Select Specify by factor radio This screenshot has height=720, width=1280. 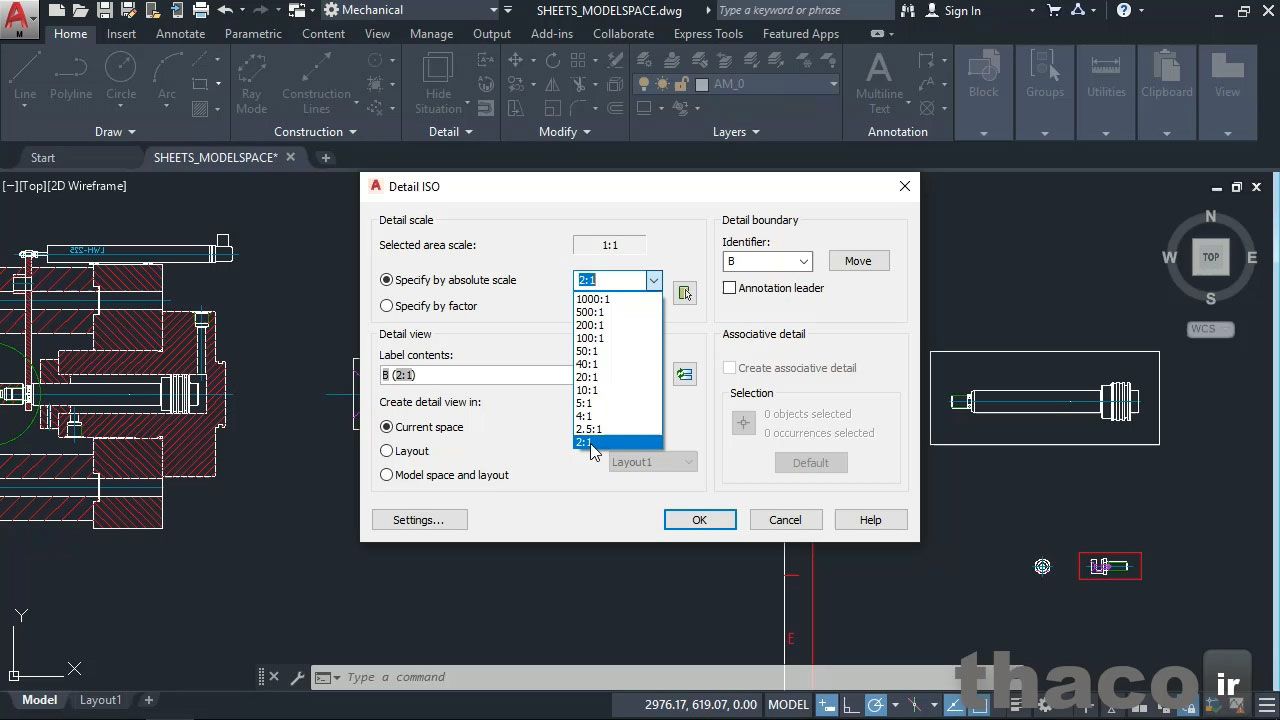387,306
